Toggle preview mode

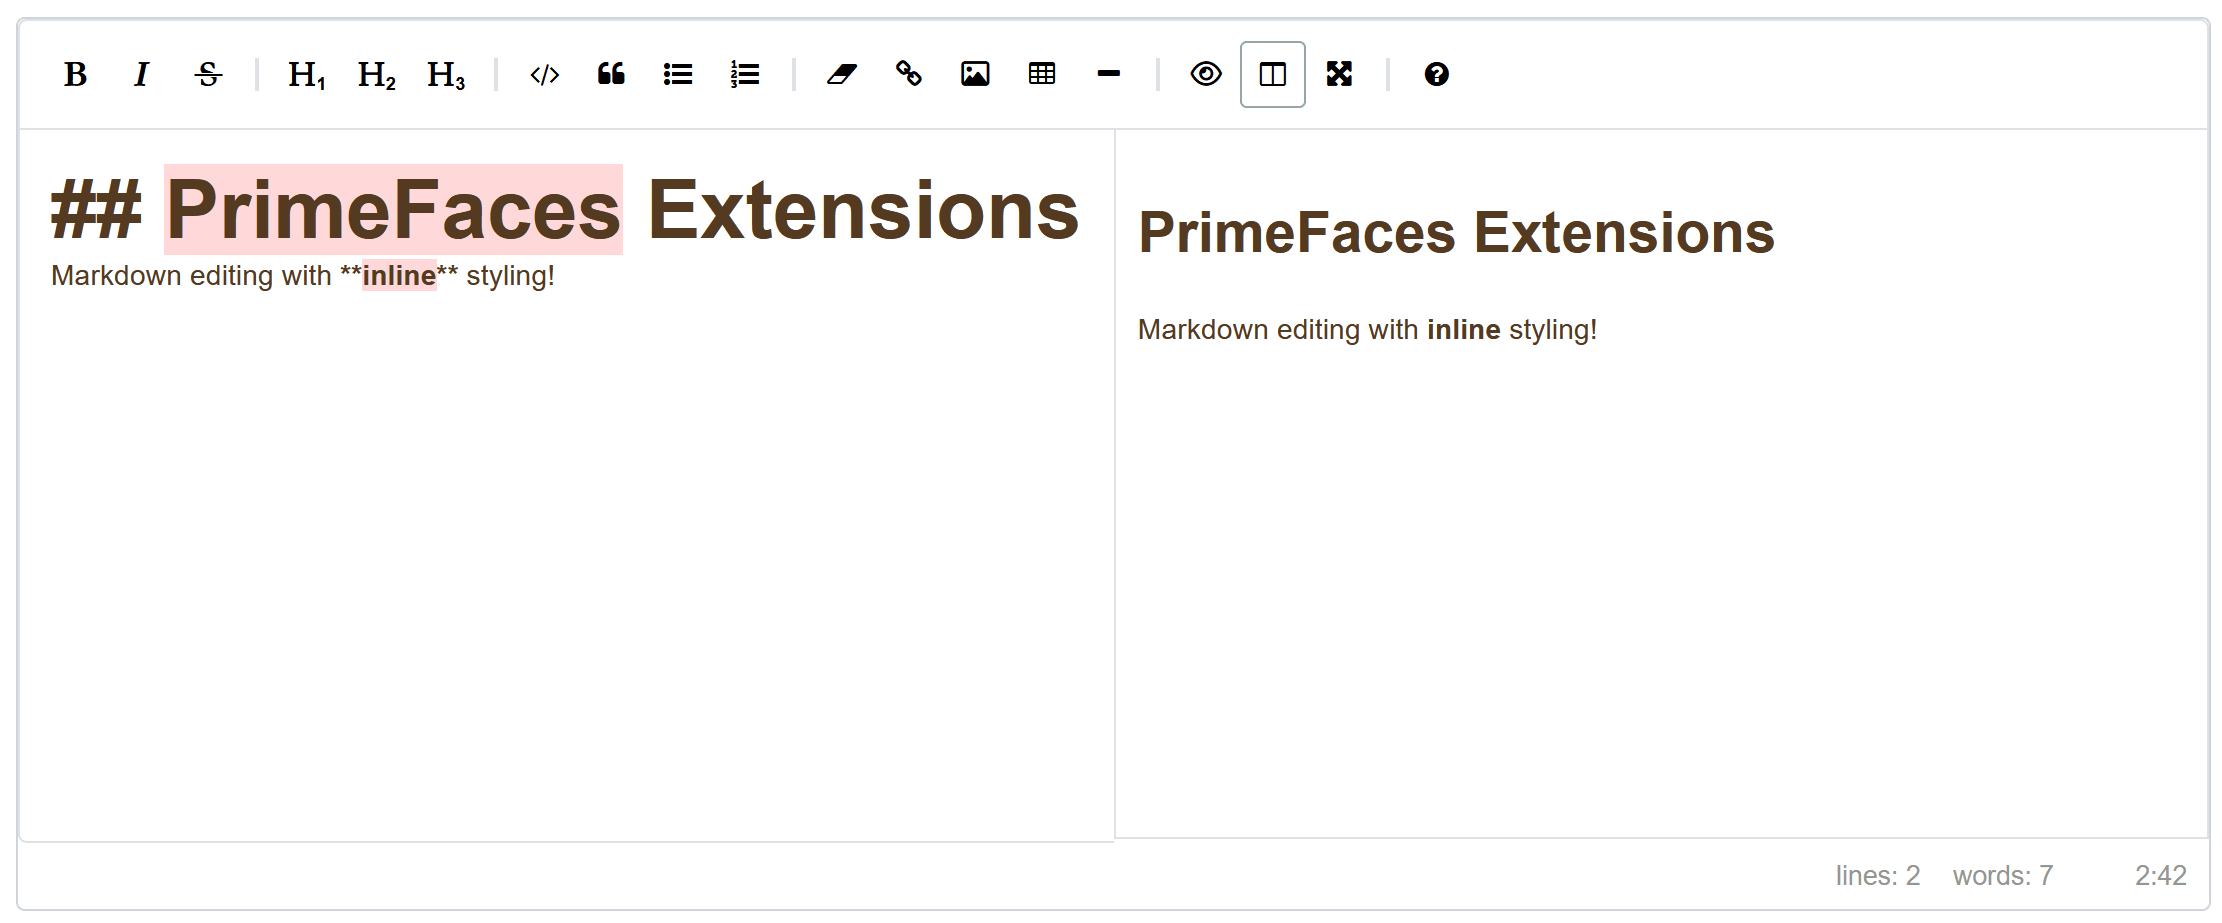coord(1205,74)
